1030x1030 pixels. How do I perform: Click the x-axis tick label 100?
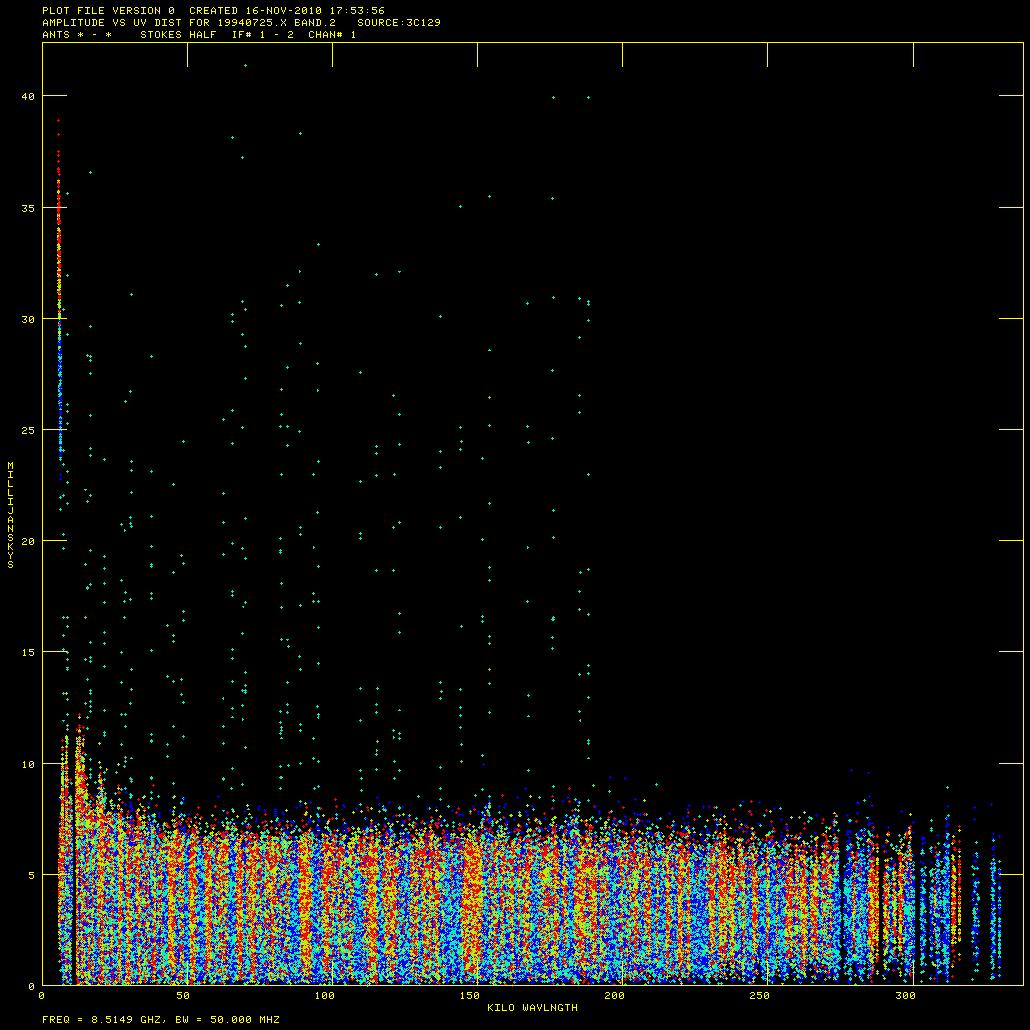pos(325,995)
